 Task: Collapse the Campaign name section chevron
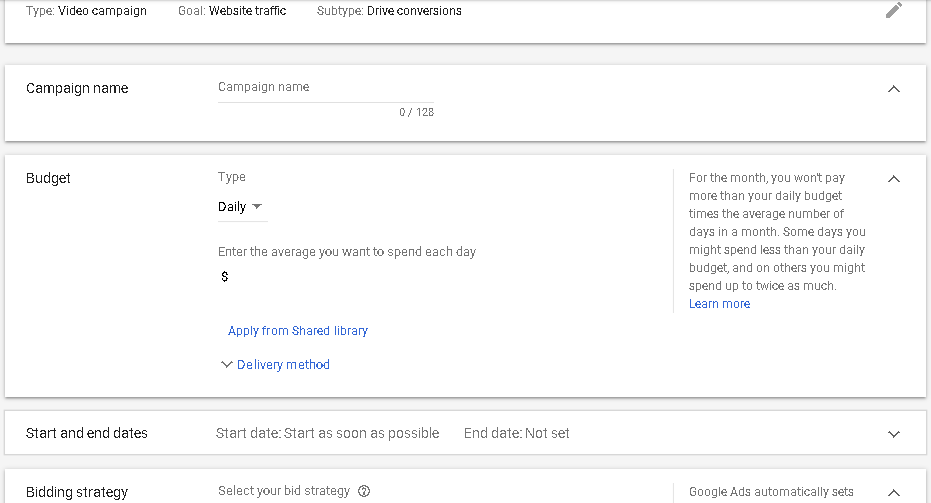(x=894, y=89)
